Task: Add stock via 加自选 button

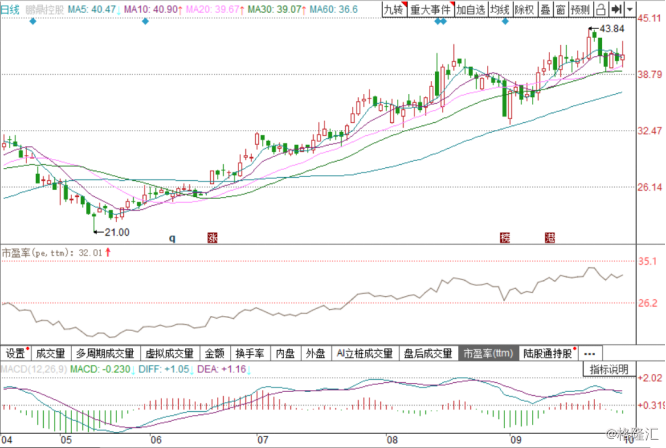Action: tap(471, 9)
